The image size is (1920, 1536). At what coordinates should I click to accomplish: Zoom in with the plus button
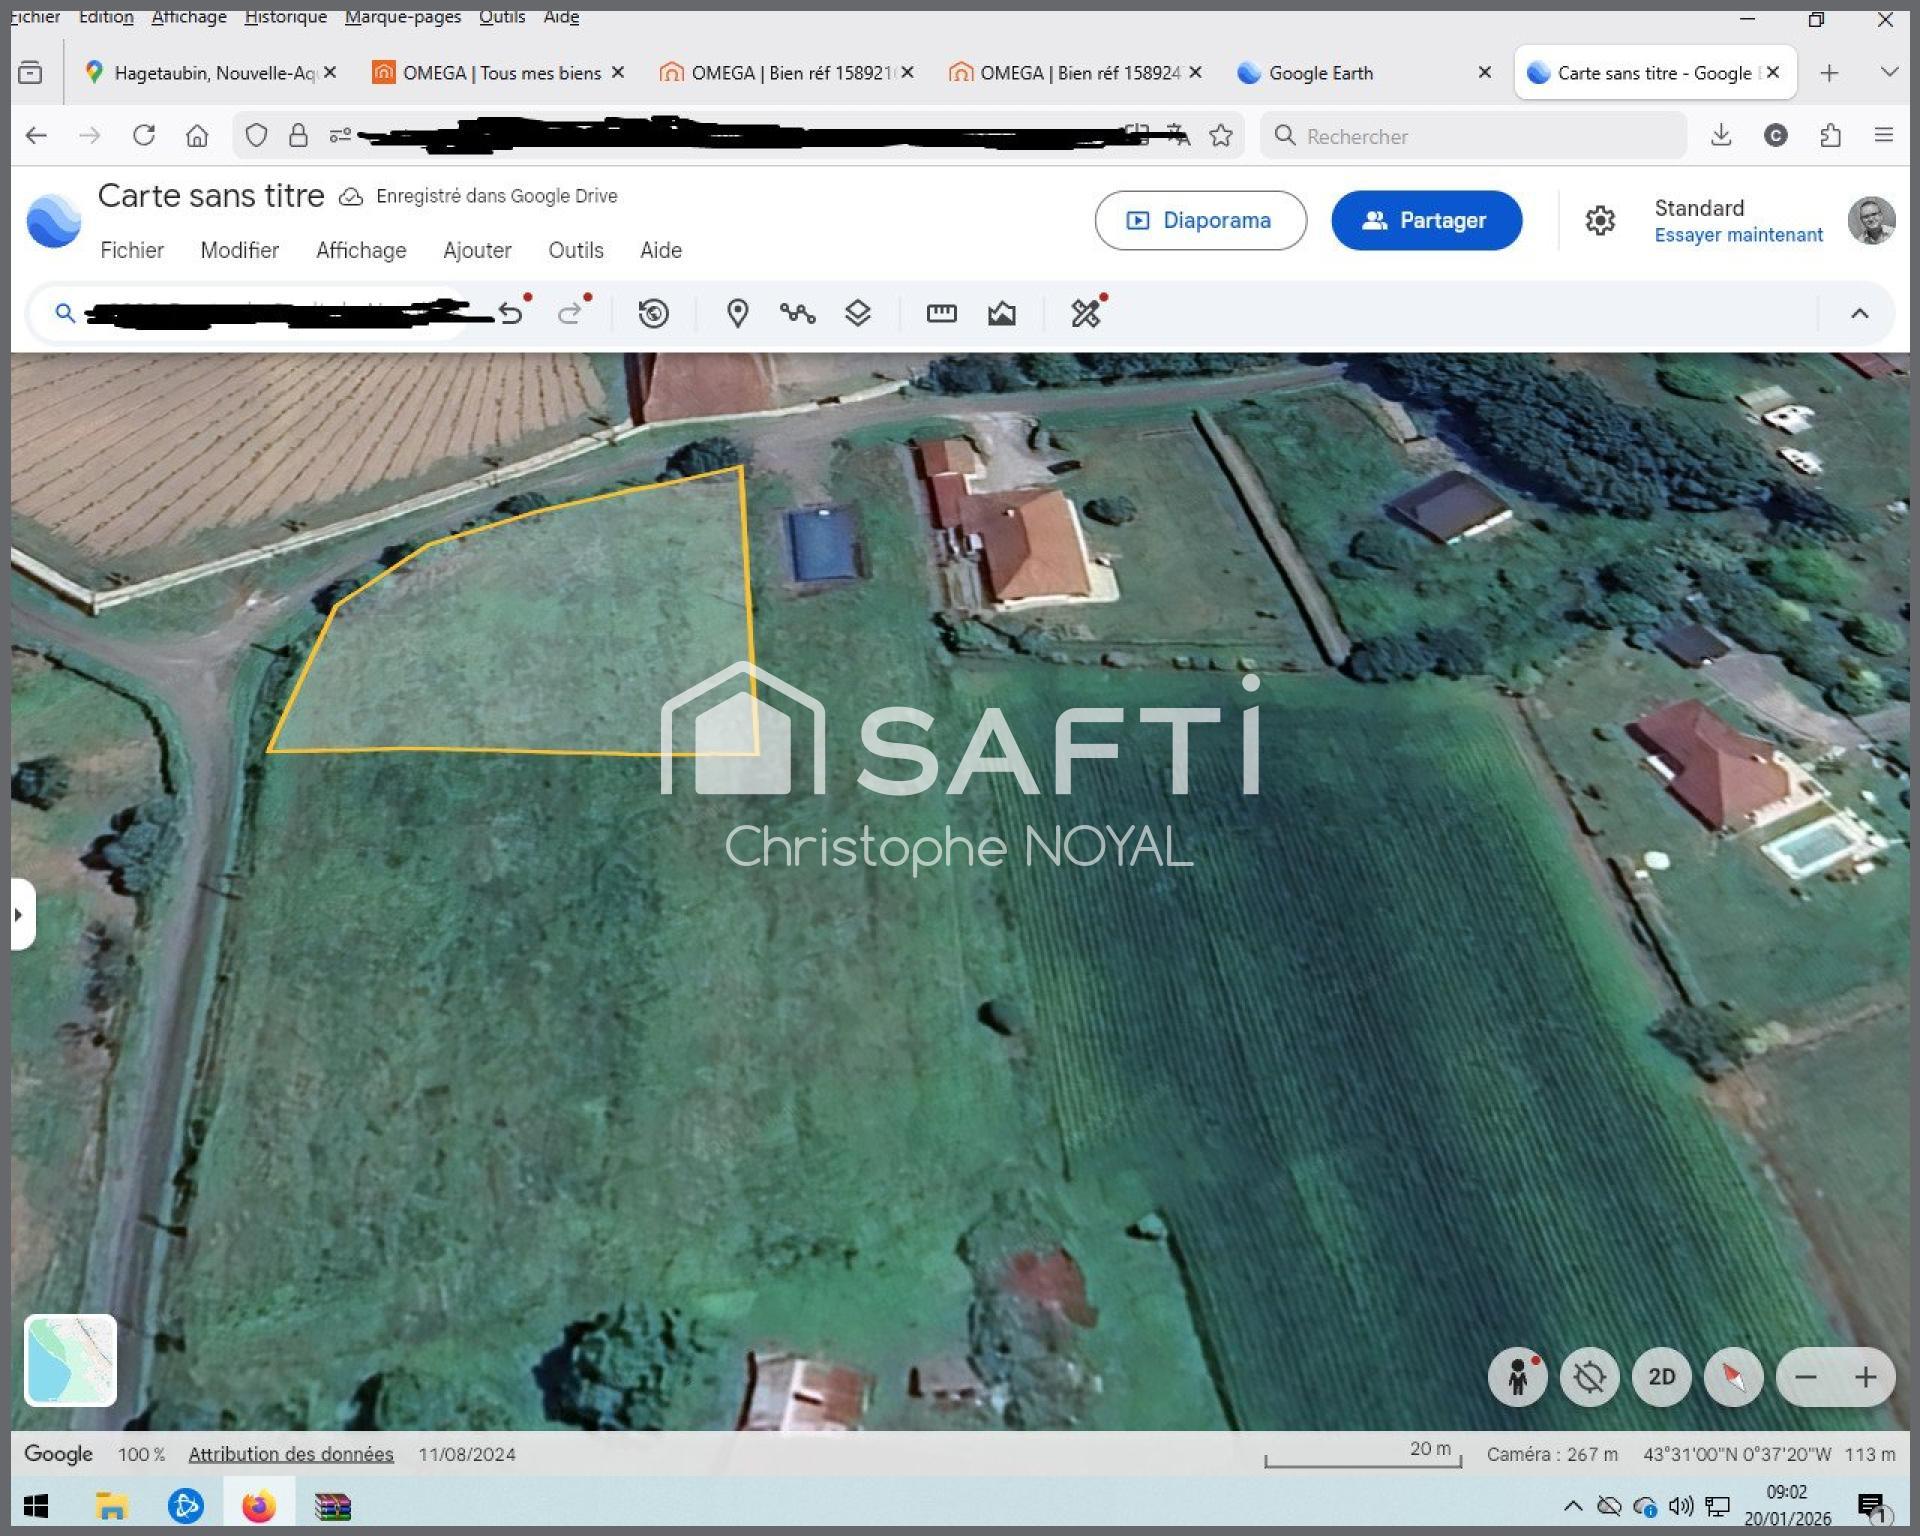pyautogui.click(x=1865, y=1377)
